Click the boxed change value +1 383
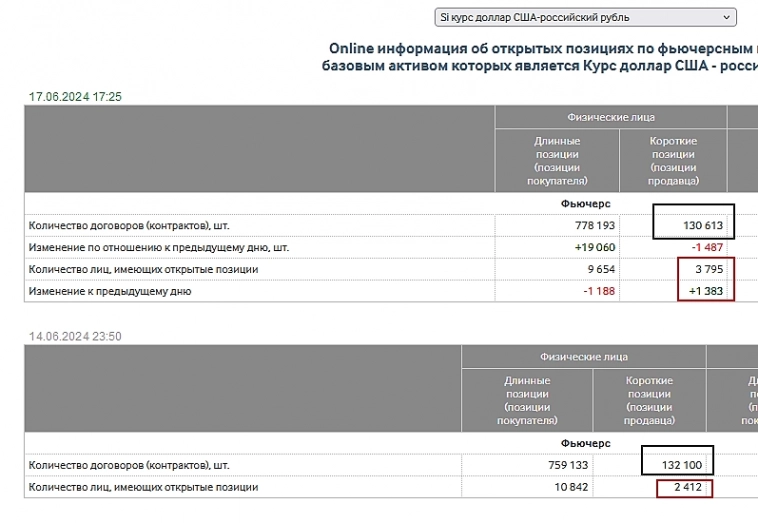758x523 pixels. pos(706,291)
